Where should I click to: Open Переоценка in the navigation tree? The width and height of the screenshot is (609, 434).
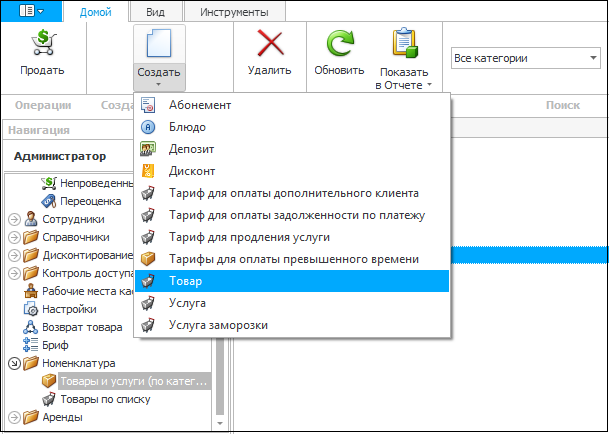[x=90, y=201]
